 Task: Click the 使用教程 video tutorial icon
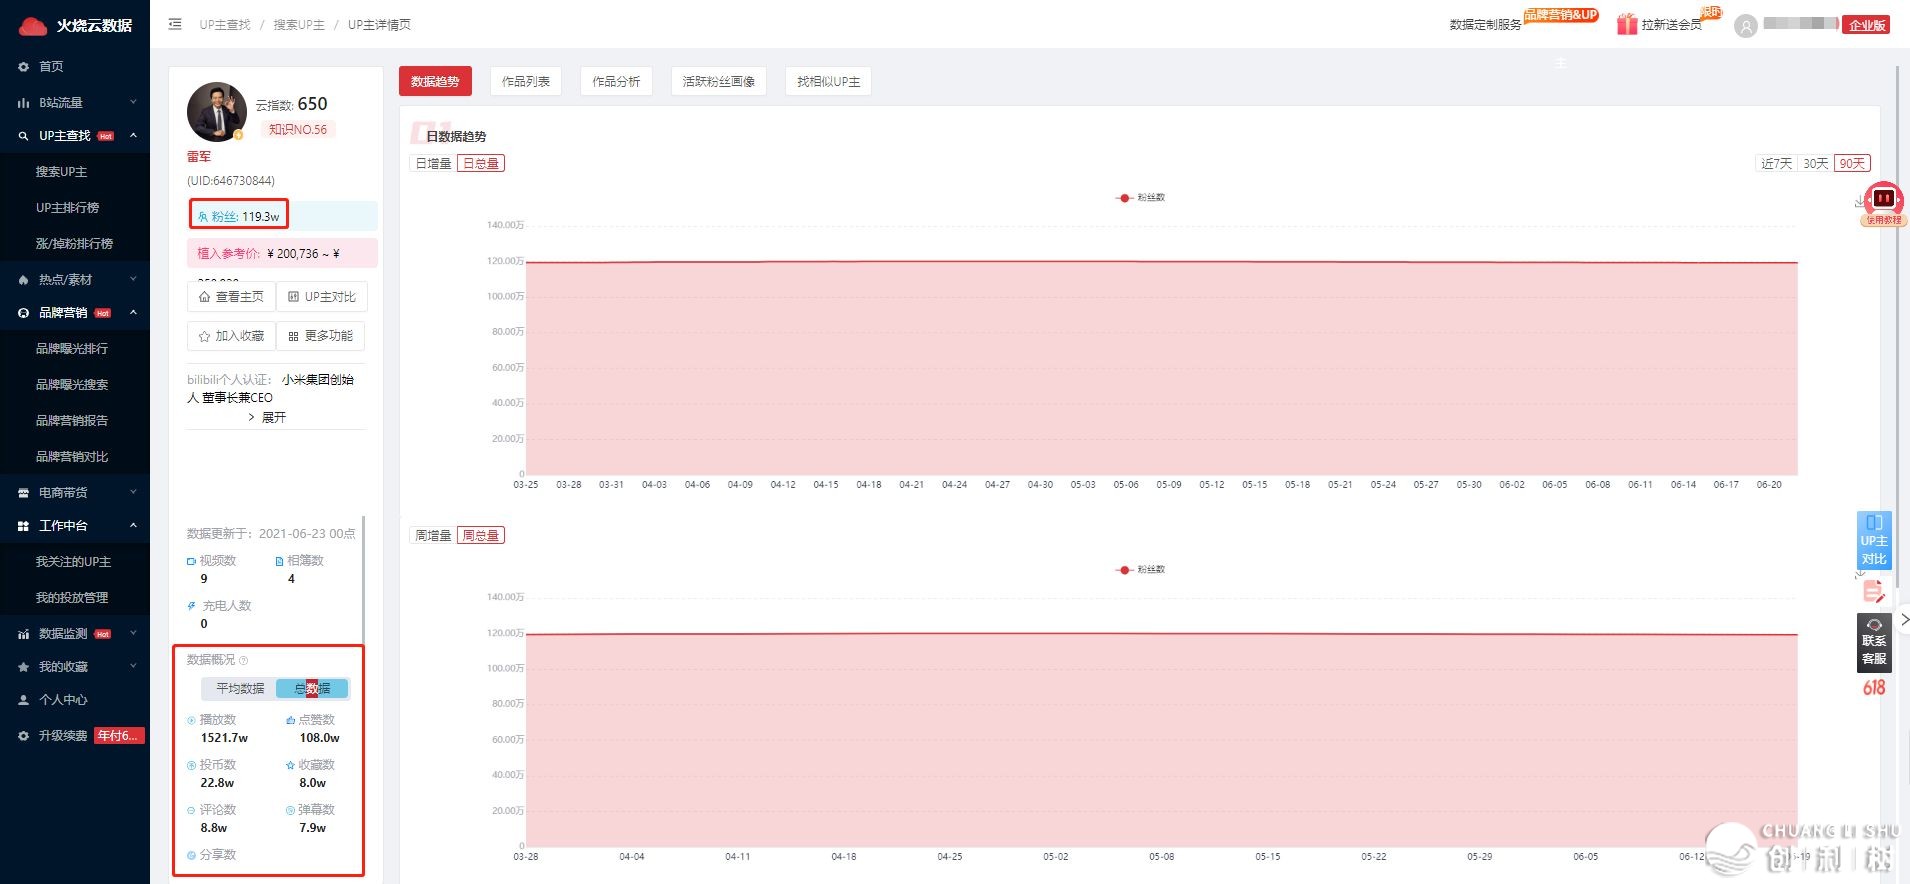(1883, 200)
